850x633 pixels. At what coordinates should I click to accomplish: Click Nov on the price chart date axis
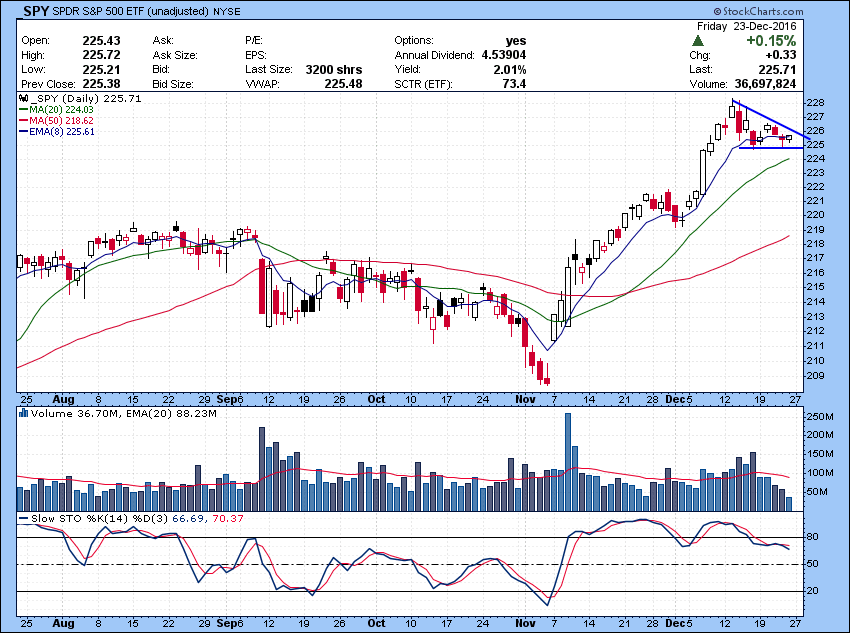[525, 399]
